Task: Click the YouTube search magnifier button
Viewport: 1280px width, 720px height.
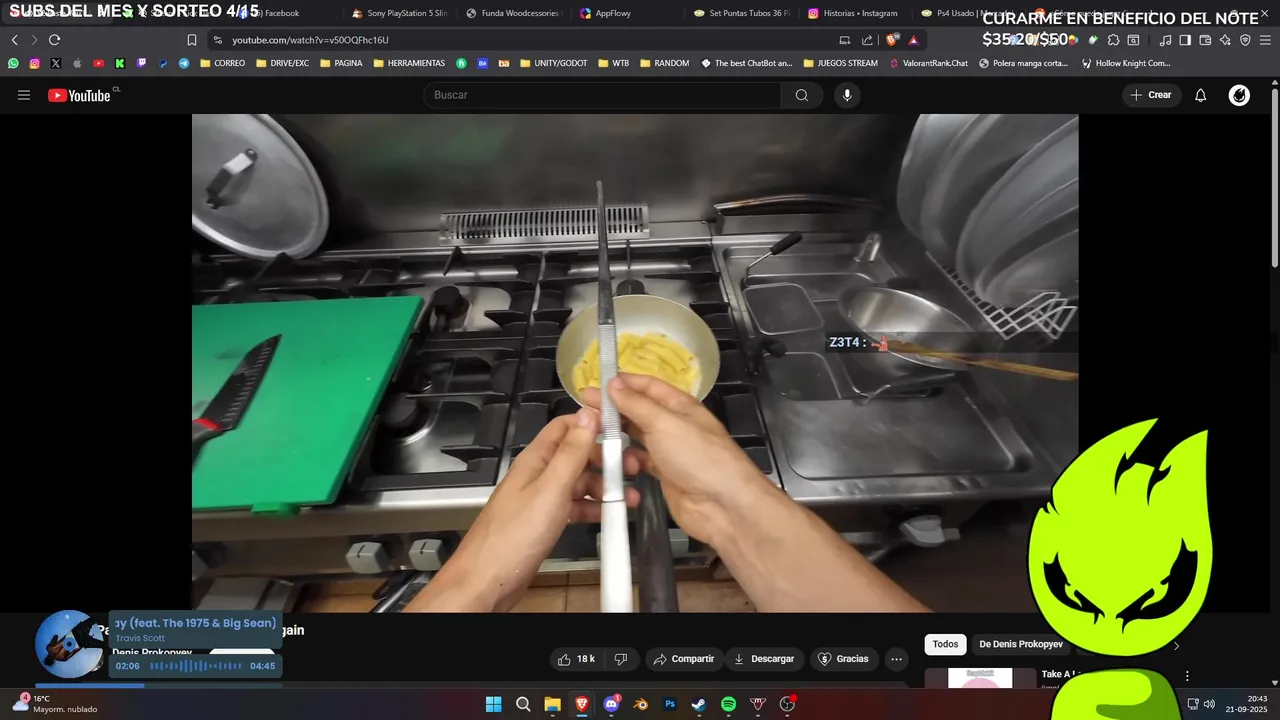Action: pyautogui.click(x=802, y=95)
